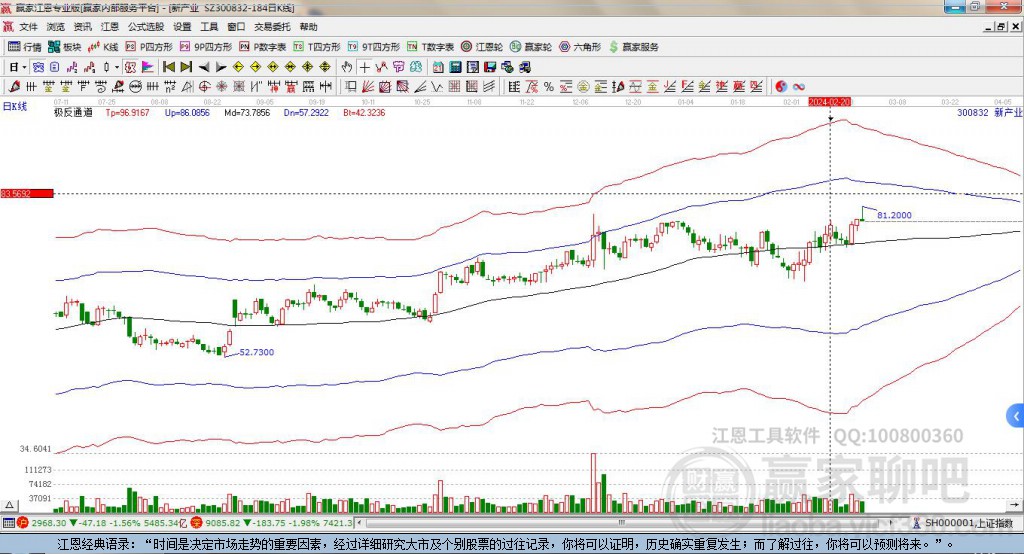The height and width of the screenshot is (554, 1024).
Task: Open the 文件 menu
Action: click(28, 27)
